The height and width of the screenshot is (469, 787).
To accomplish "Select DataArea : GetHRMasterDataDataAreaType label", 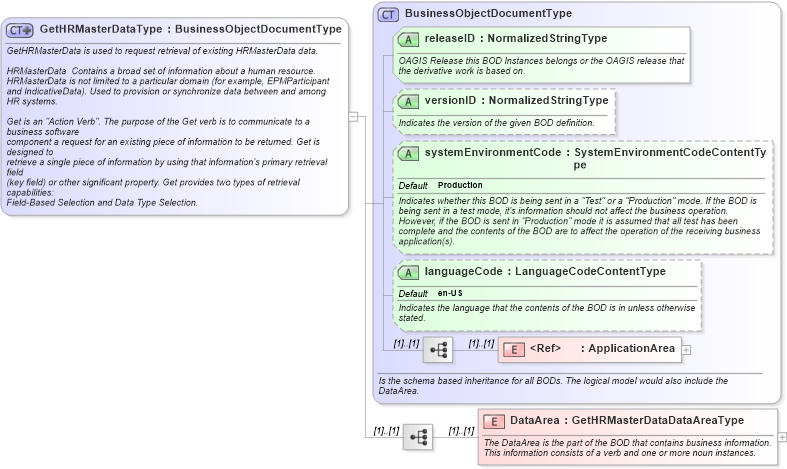I will [627, 420].
